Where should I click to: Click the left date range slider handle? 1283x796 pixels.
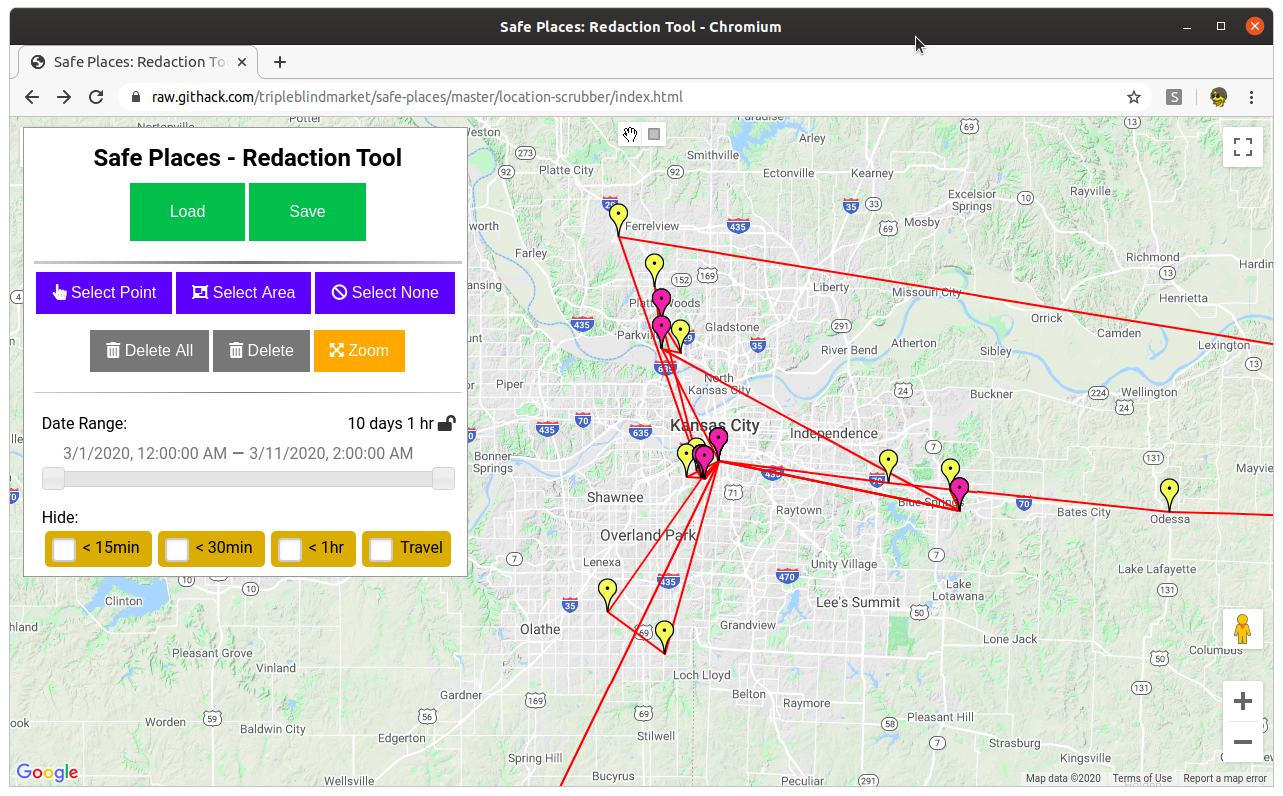(x=53, y=479)
